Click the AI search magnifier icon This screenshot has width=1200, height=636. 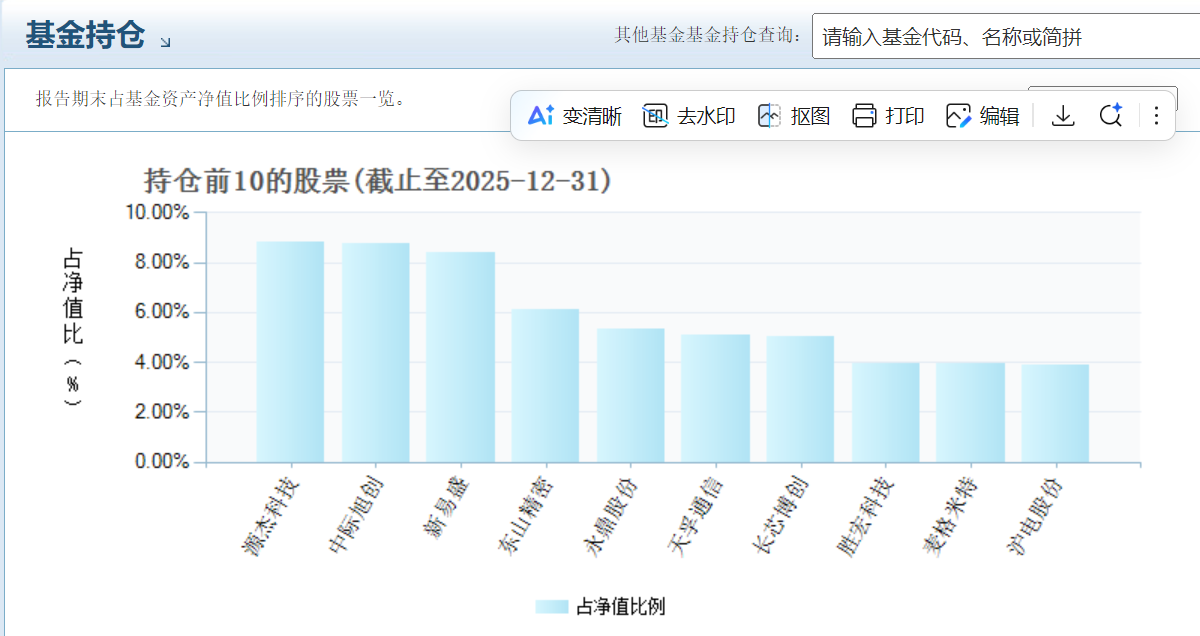(x=1111, y=116)
